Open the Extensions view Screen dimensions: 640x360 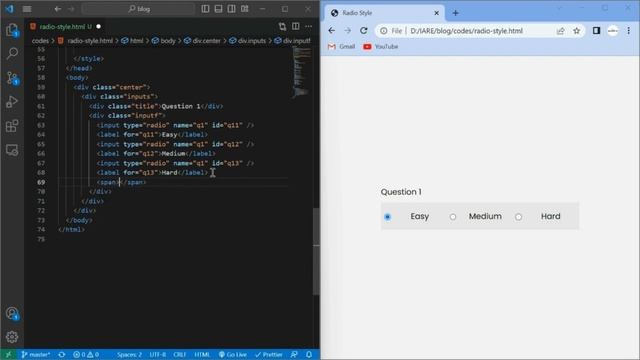[12, 126]
